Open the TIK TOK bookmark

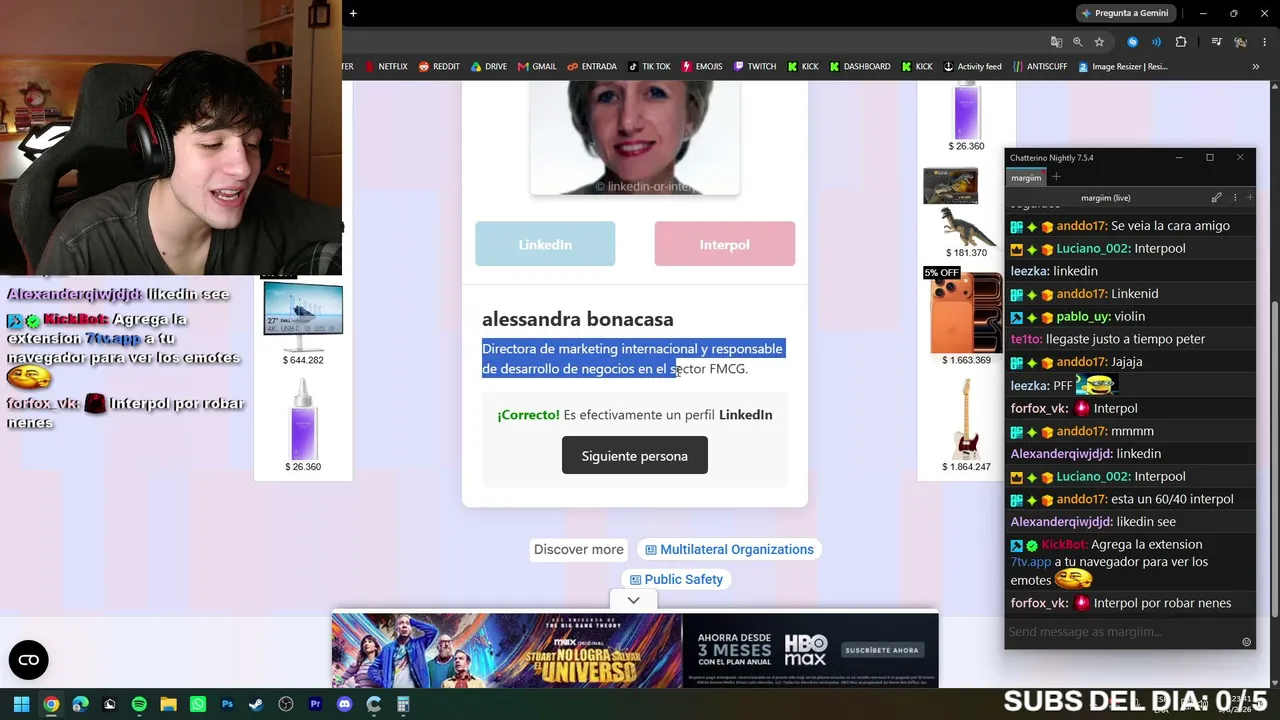pos(649,67)
